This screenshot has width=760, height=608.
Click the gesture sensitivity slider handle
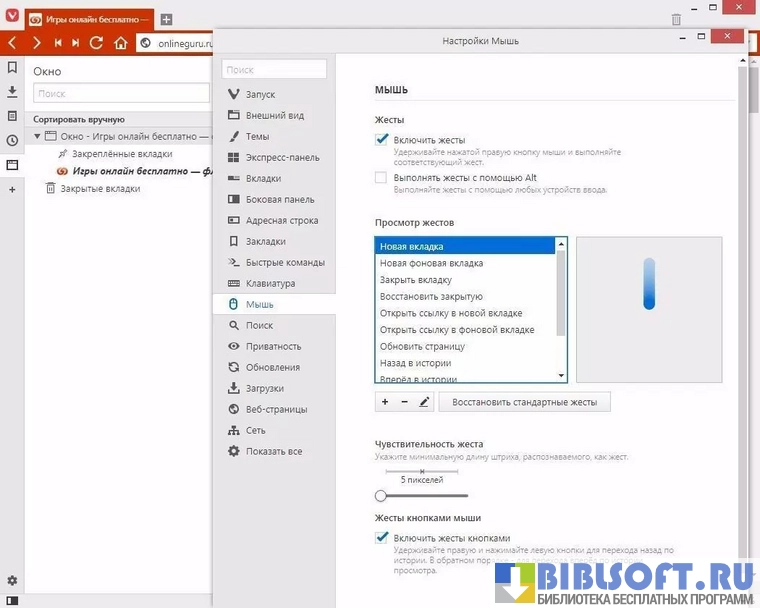coord(381,495)
